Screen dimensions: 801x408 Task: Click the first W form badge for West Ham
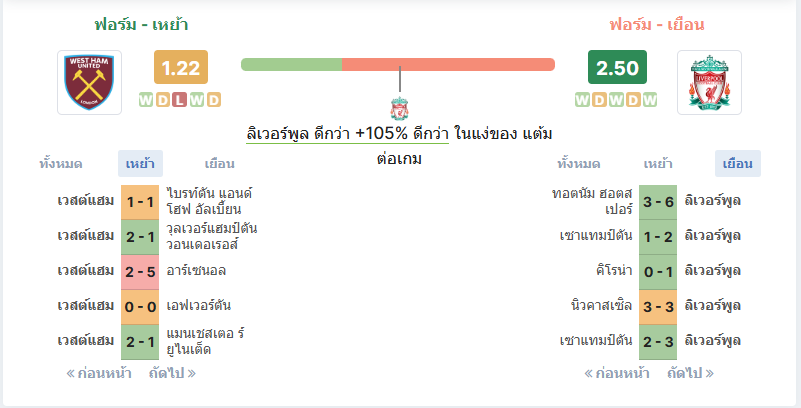pyautogui.click(x=146, y=100)
